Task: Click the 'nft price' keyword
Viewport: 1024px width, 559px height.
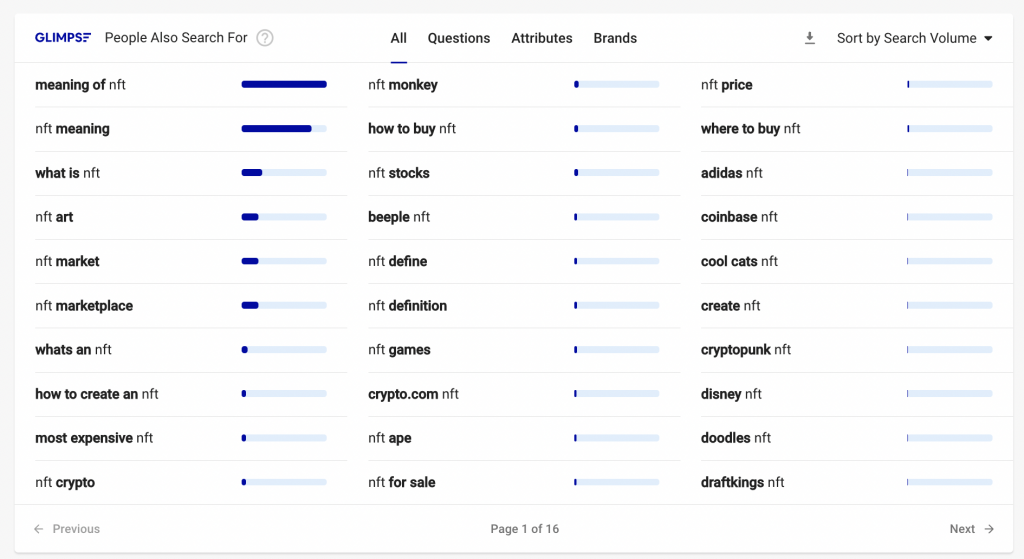Action: coord(727,85)
